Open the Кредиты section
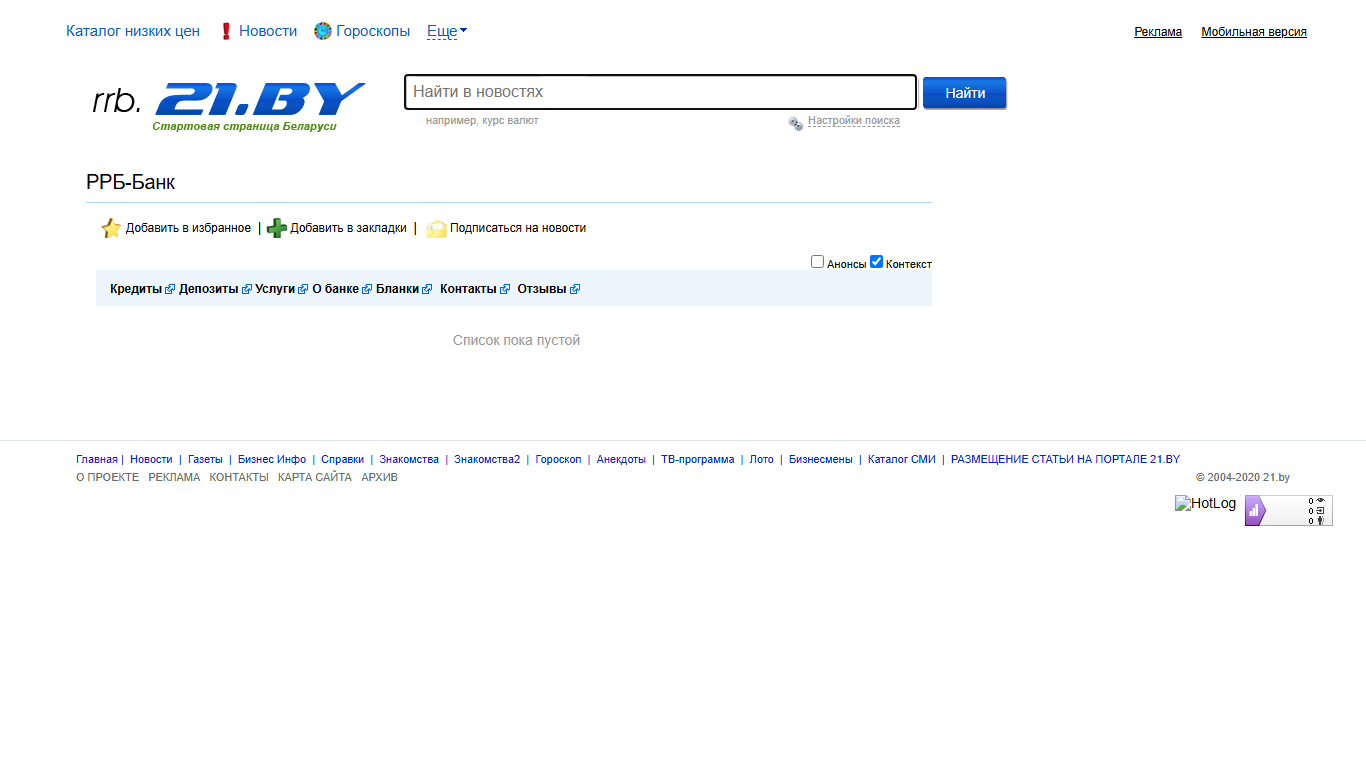The height and width of the screenshot is (768, 1366). tap(136, 289)
